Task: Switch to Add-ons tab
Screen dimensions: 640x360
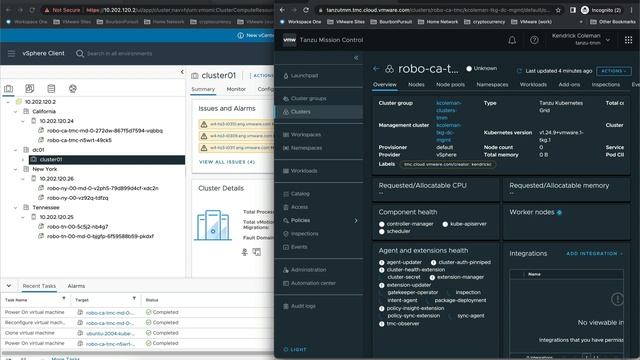Action: coord(569,84)
